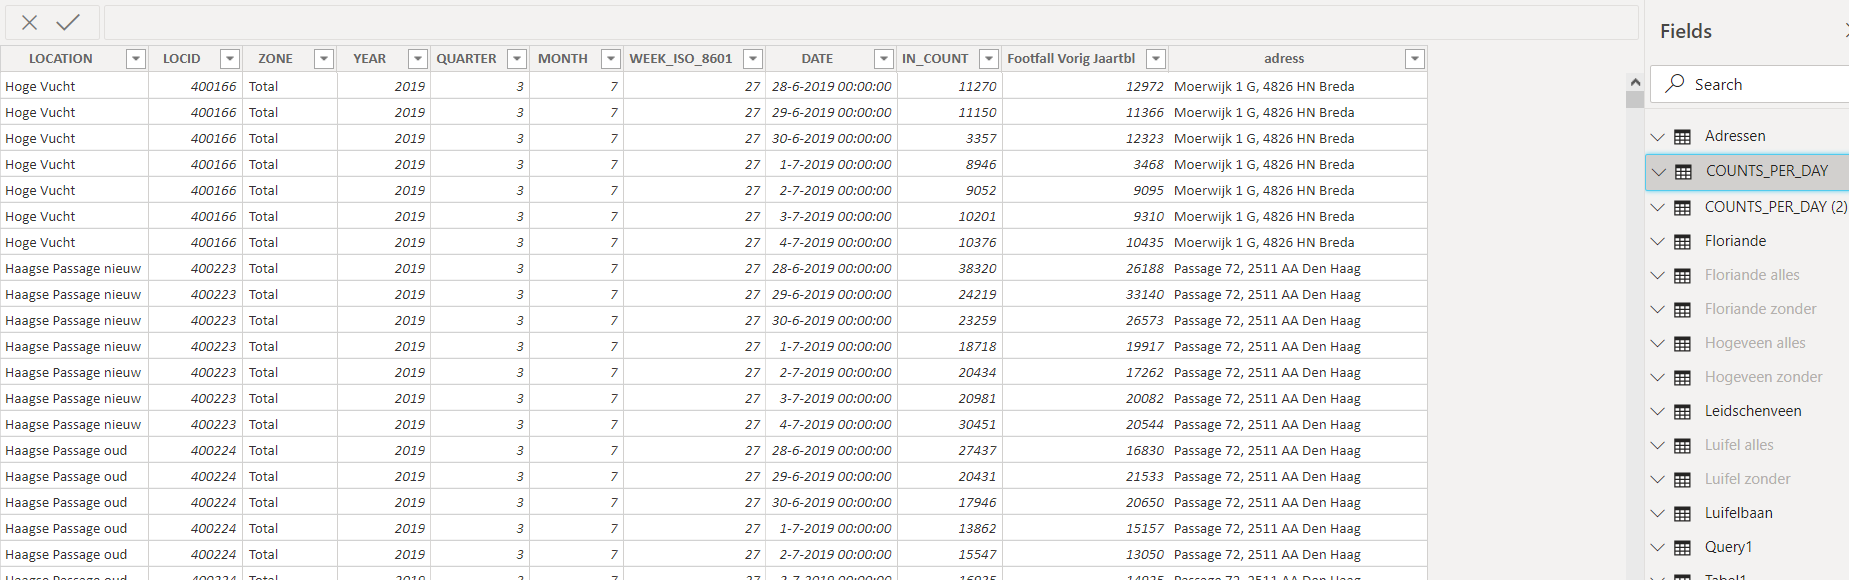Open the DATE column filter dropdown
Image resolution: width=1849 pixels, height=581 pixels.
click(x=884, y=59)
